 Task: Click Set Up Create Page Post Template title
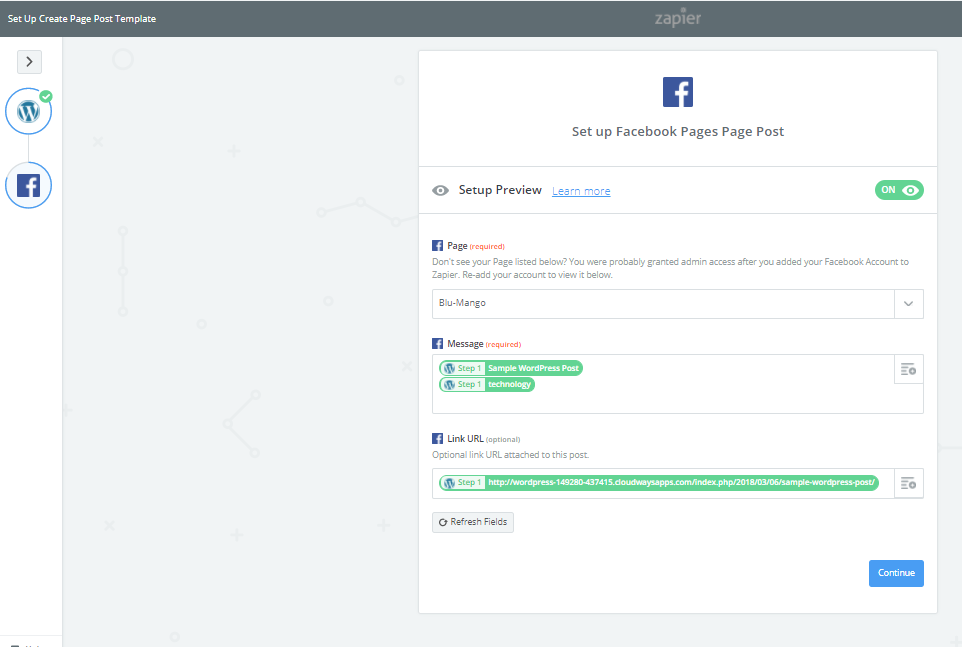(x=80, y=17)
